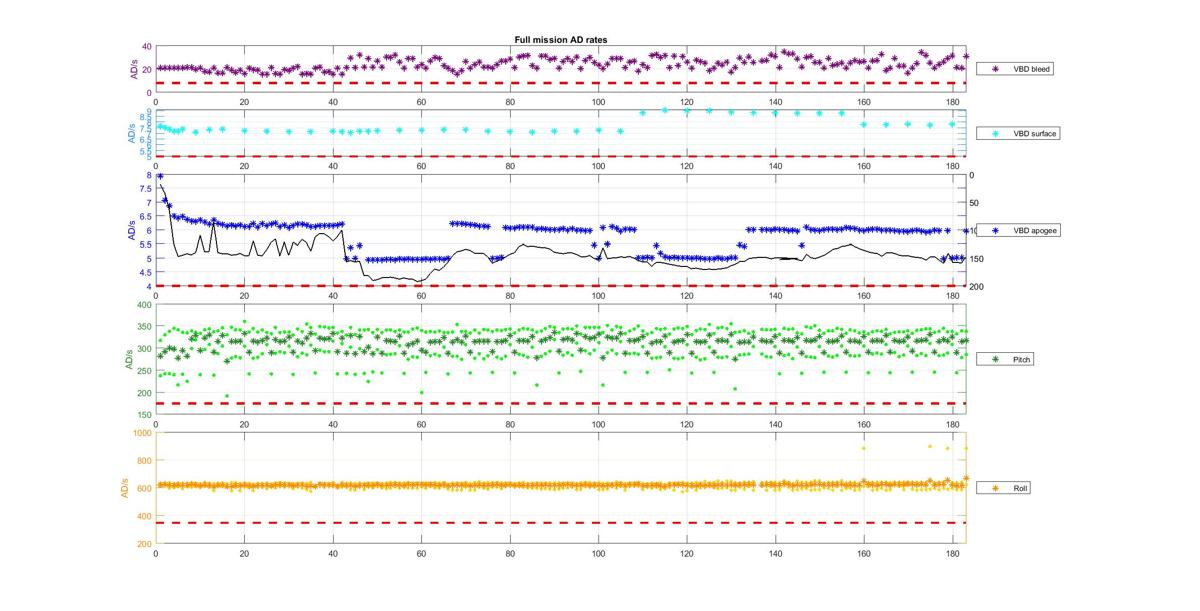The image size is (1200, 611).
Task: Click the right-axis 200 tick on apogee plot
Action: tap(977, 286)
